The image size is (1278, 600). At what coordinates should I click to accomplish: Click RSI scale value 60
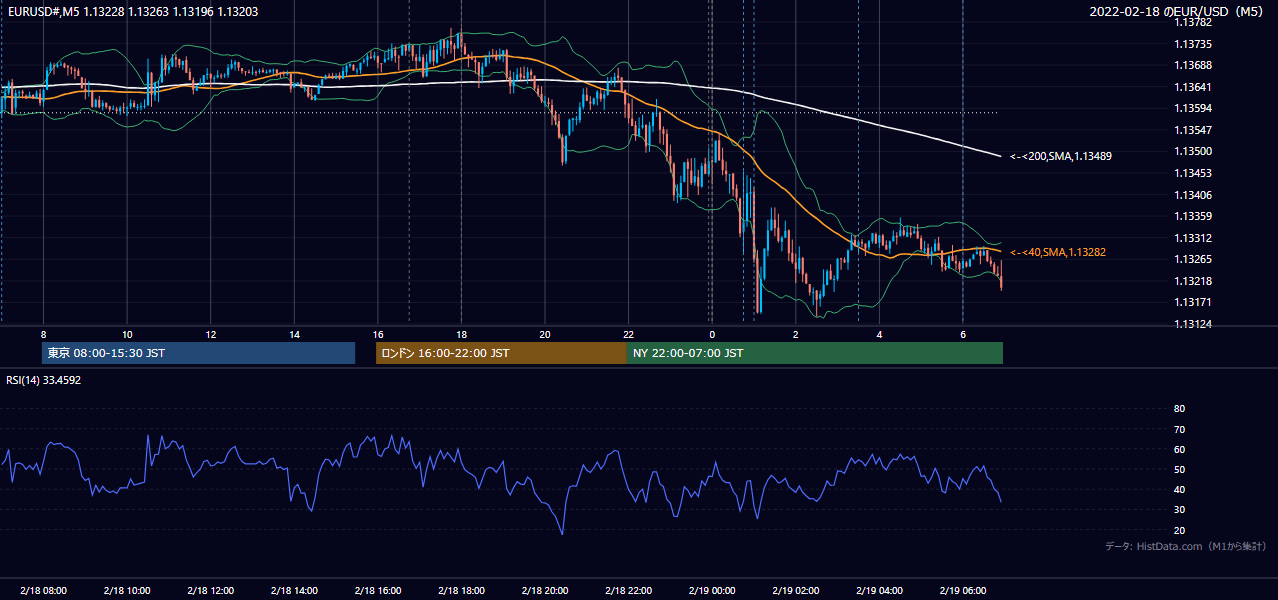pos(1179,449)
